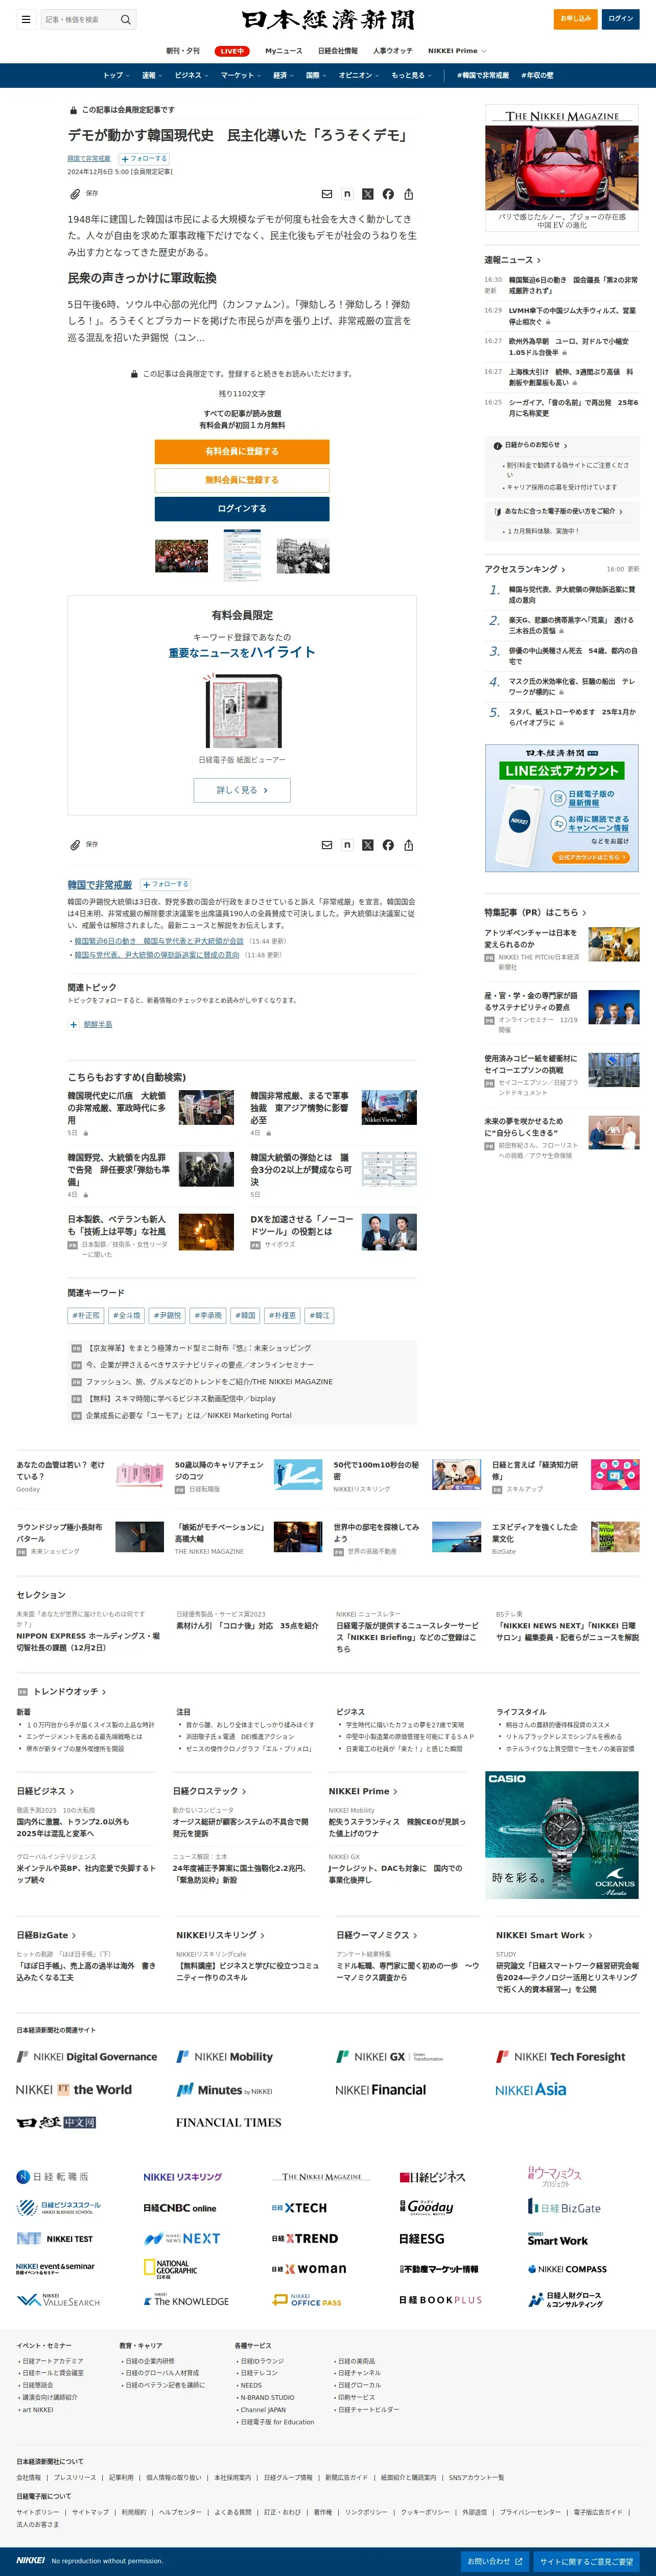This screenshot has height=2576, width=656.
Task: Click the magnifier search icon
Action: coord(125,19)
